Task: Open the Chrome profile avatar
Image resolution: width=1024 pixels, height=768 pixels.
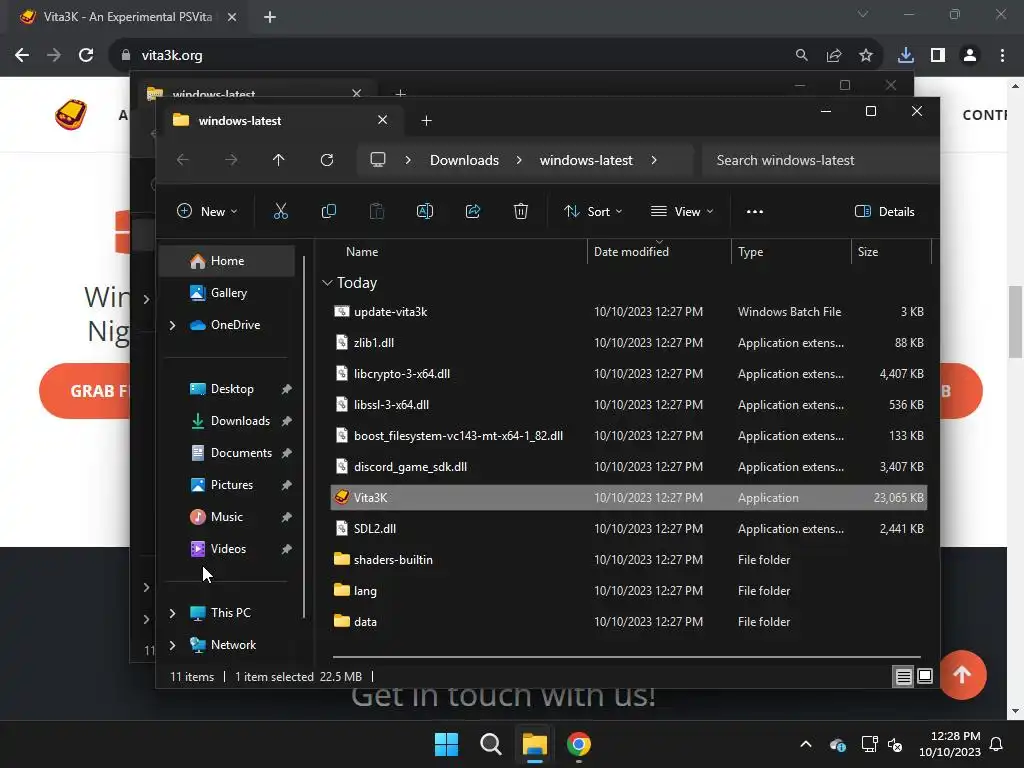Action: (970, 56)
